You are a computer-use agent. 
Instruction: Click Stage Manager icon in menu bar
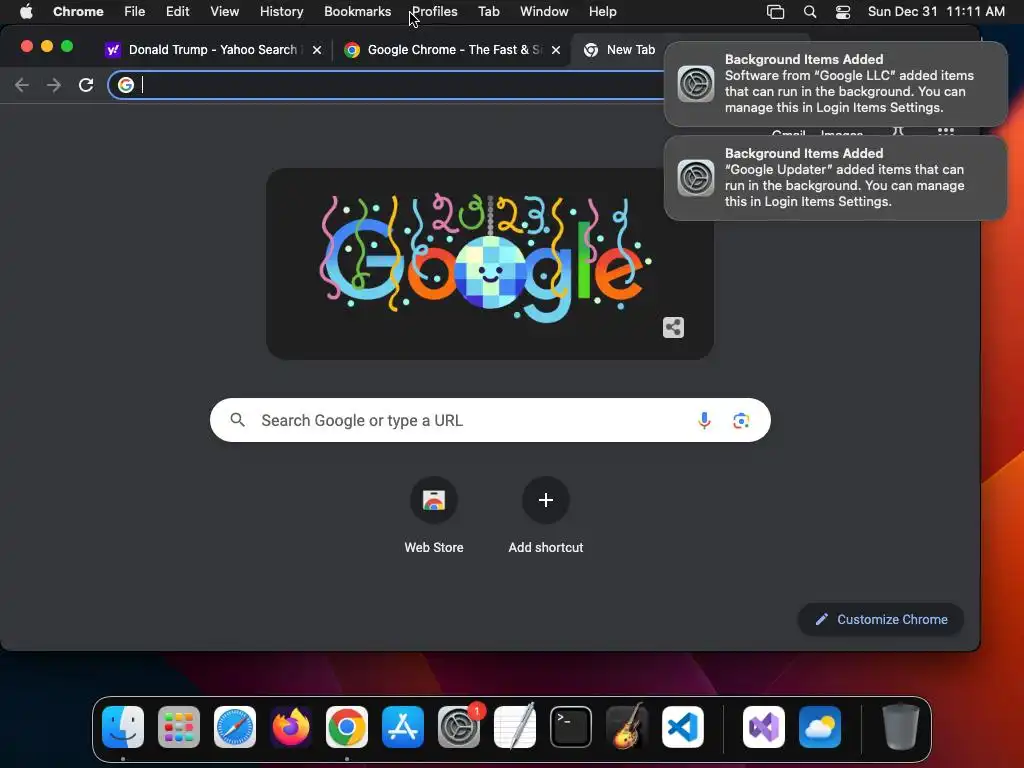(x=775, y=12)
